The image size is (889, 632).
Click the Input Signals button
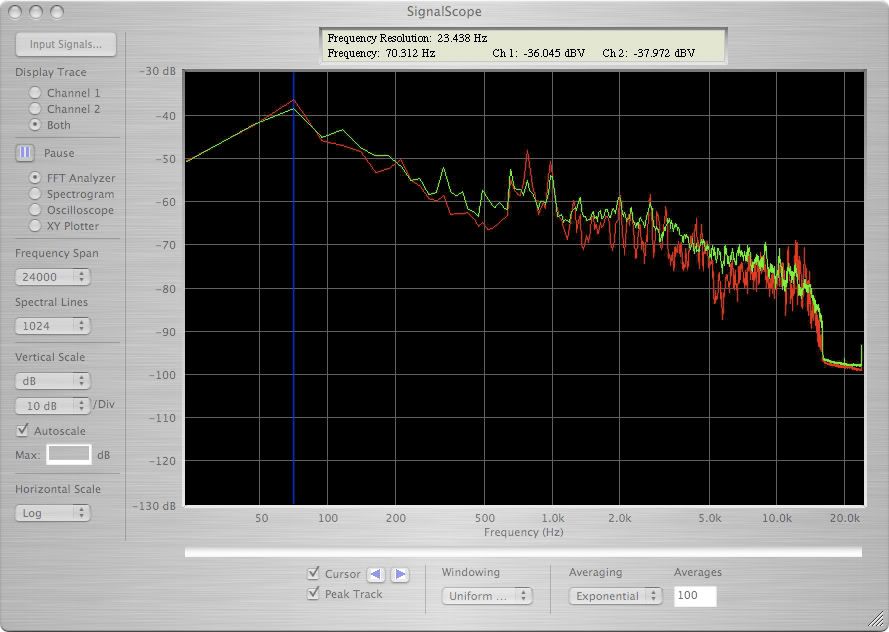tap(66, 44)
